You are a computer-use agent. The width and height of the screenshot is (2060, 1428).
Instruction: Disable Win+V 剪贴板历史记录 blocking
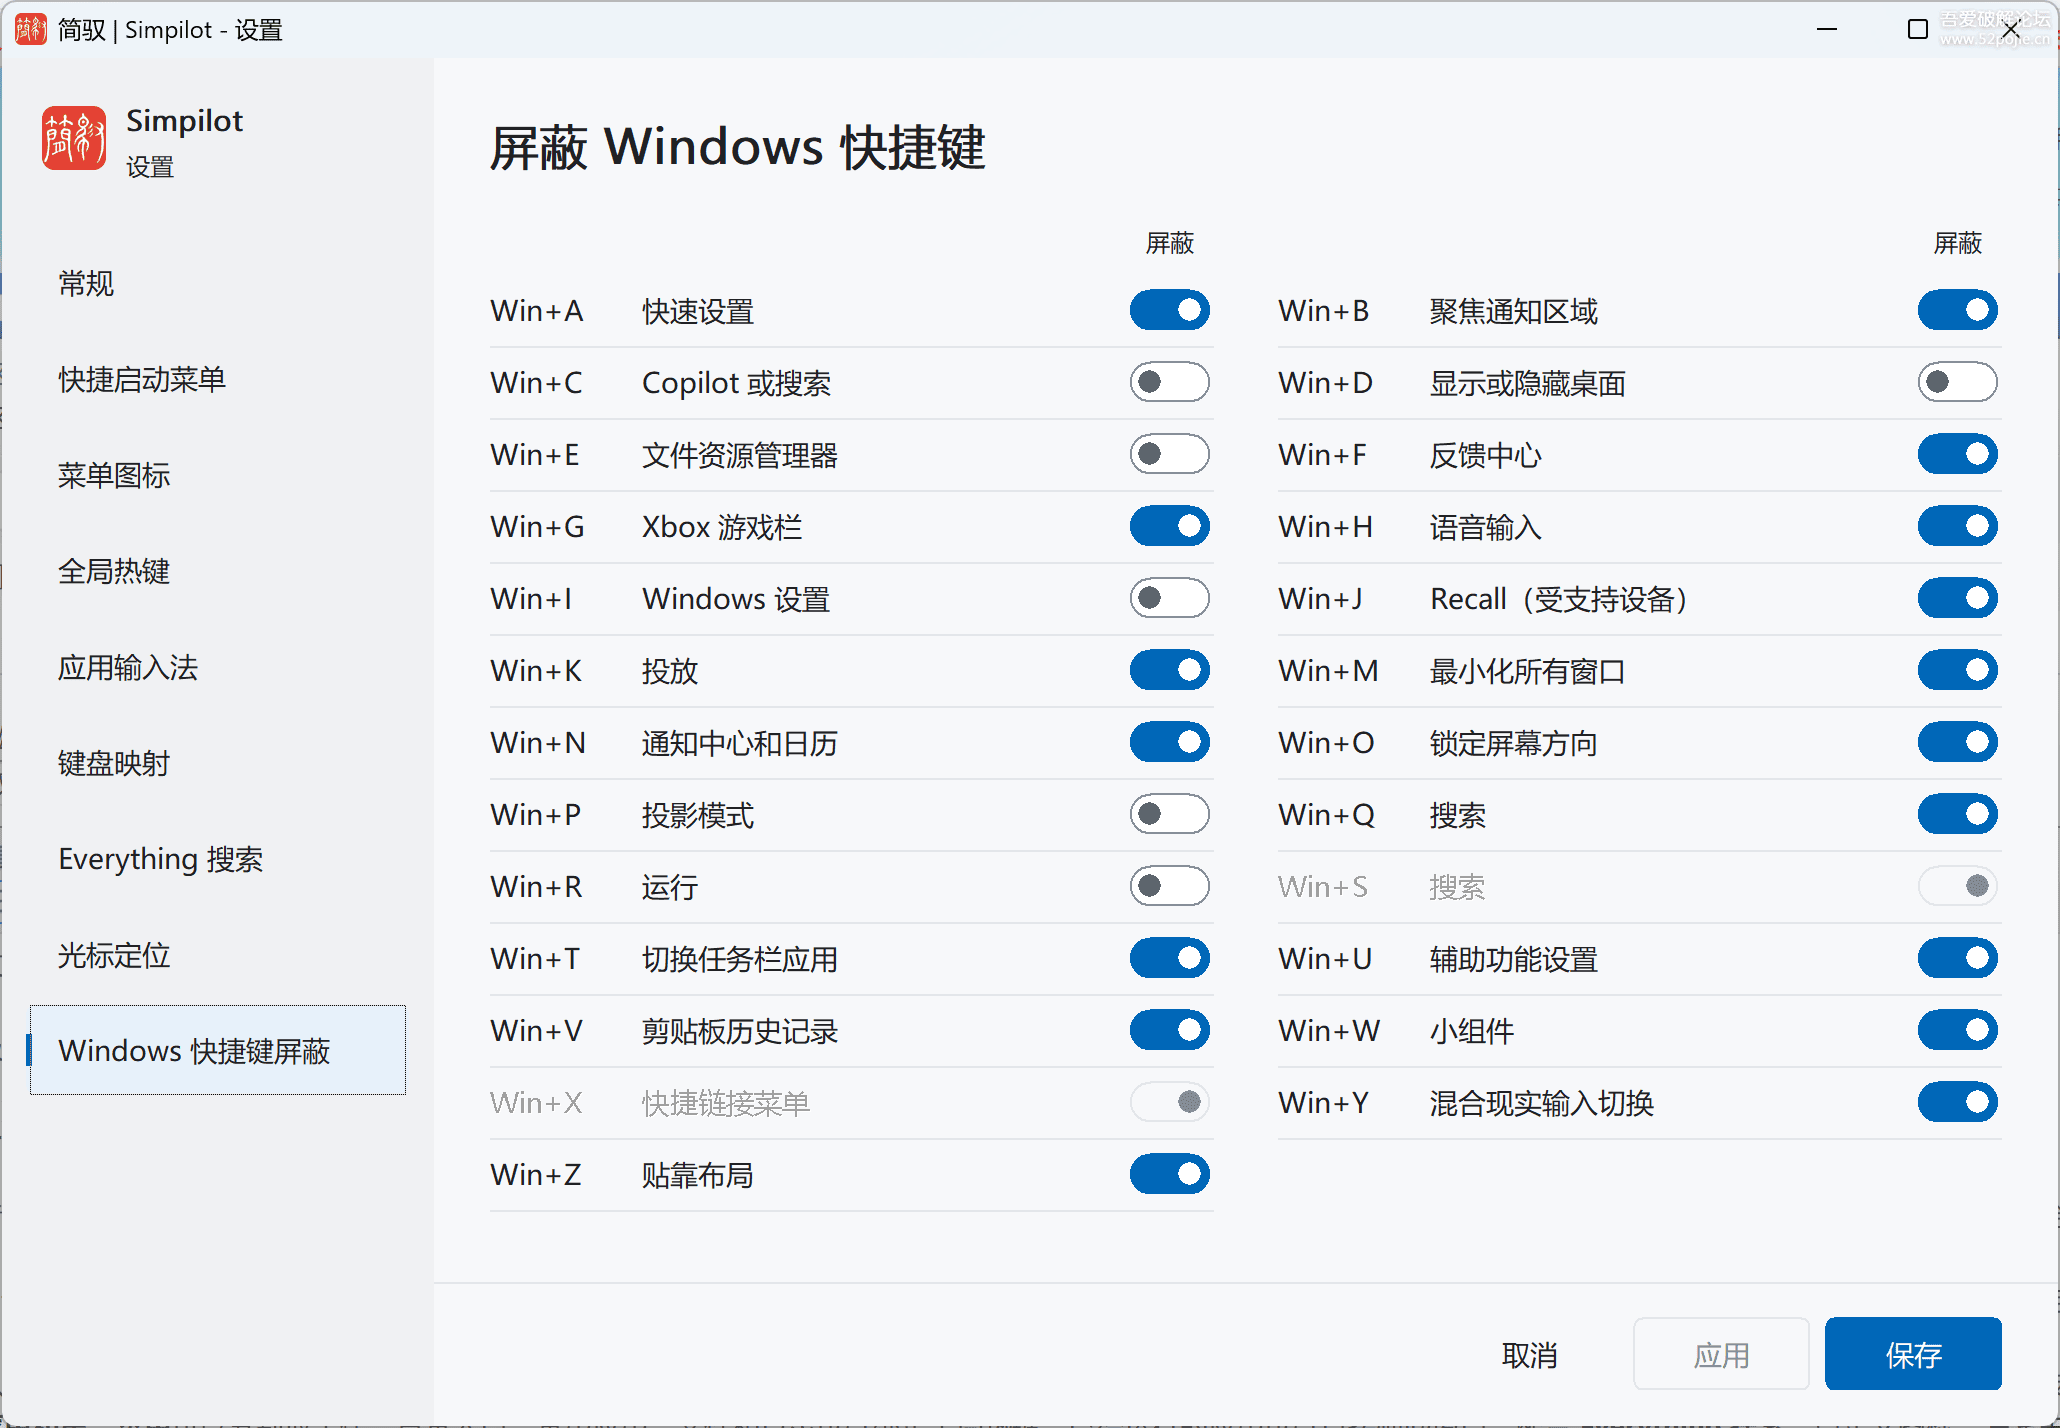1169,1030
